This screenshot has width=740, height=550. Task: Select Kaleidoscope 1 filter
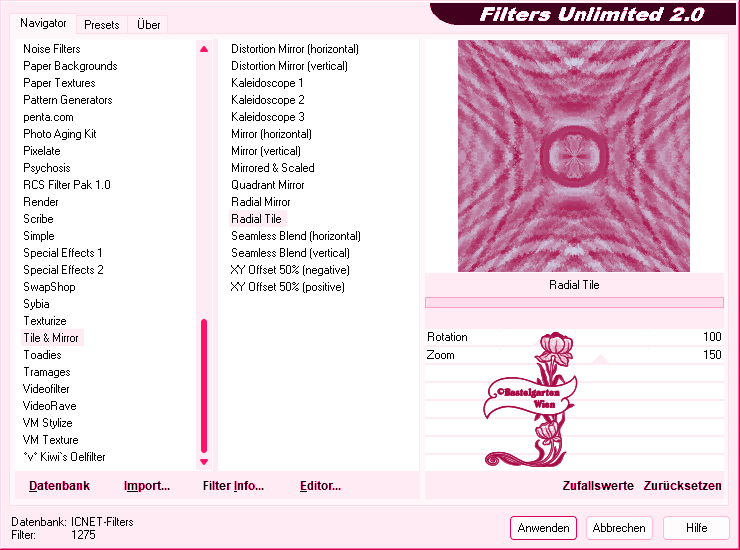(x=267, y=83)
